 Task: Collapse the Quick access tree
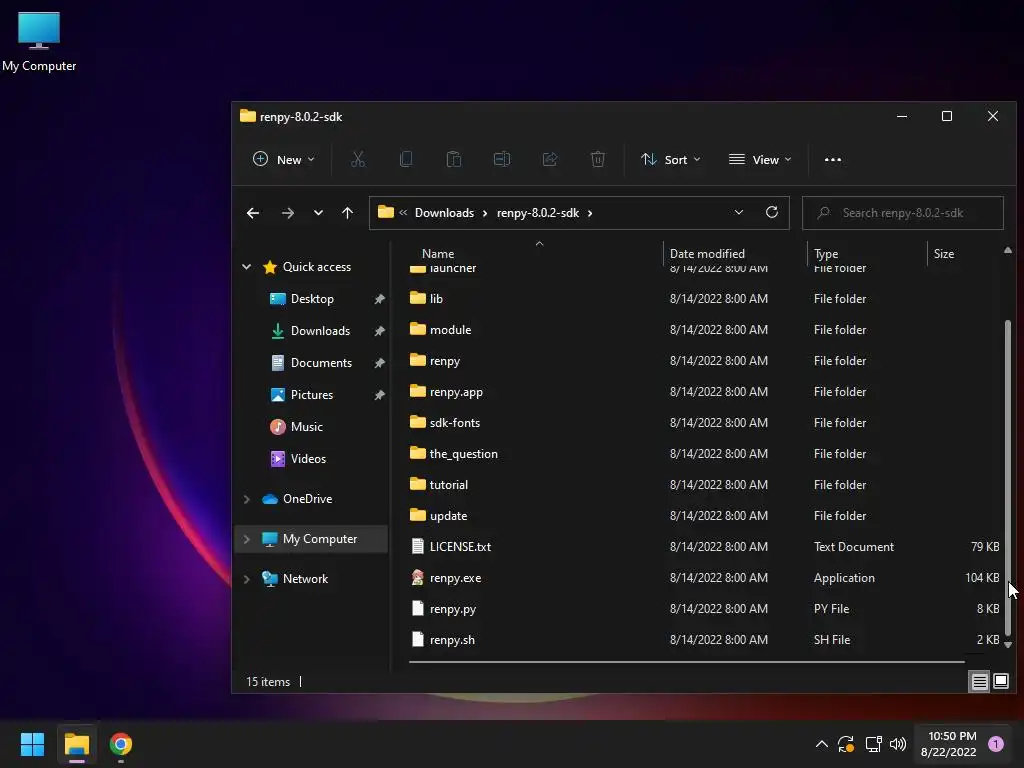tap(247, 266)
